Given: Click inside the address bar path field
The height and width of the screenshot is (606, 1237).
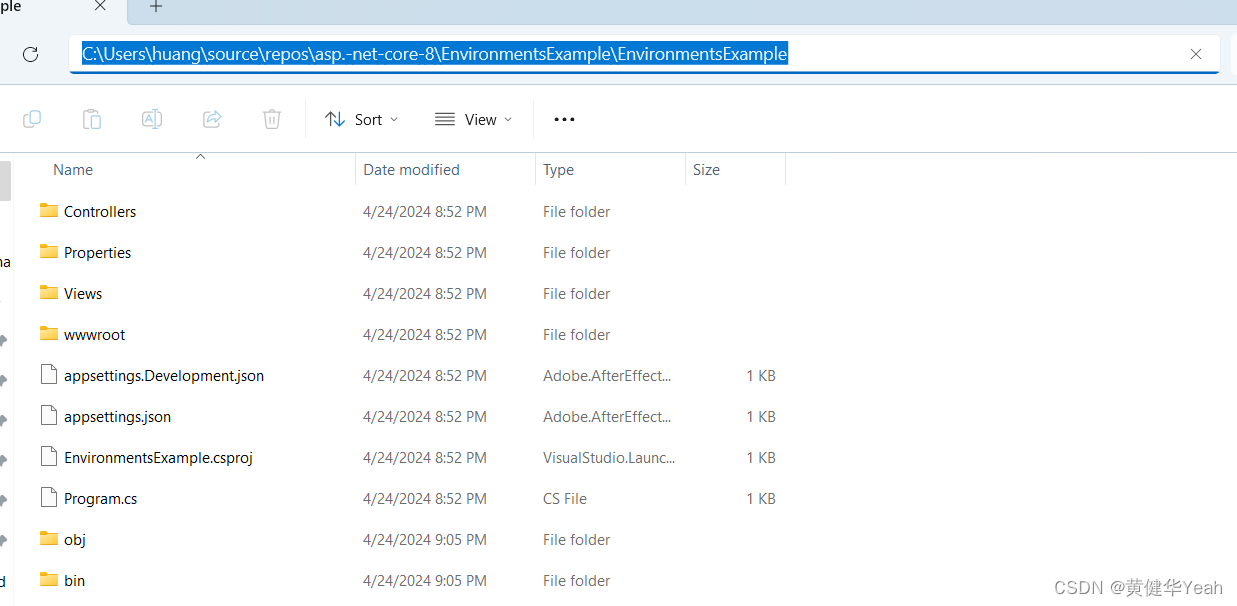Looking at the screenshot, I should point(600,54).
